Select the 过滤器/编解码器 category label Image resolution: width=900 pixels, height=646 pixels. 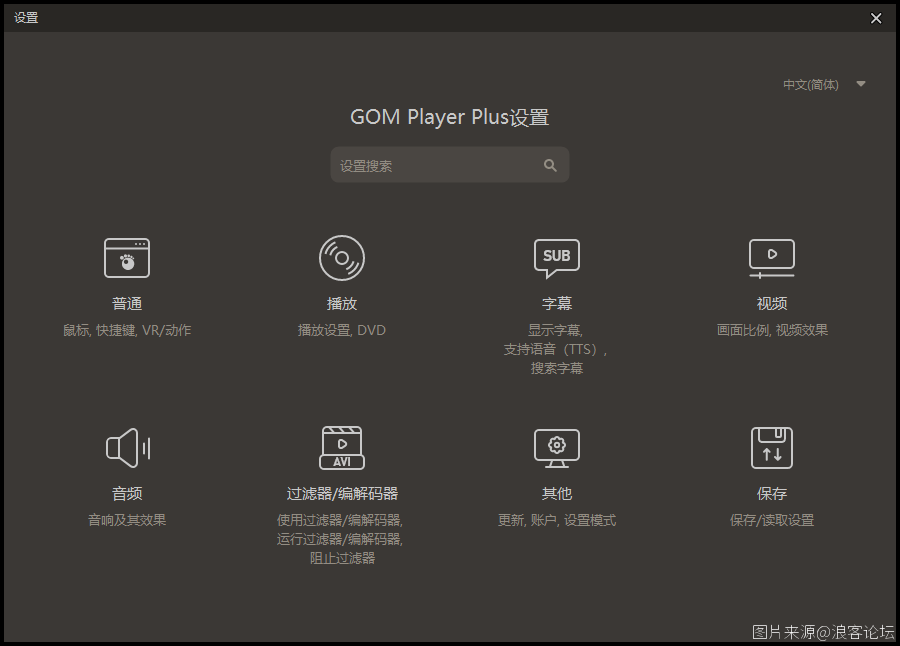coord(342,493)
